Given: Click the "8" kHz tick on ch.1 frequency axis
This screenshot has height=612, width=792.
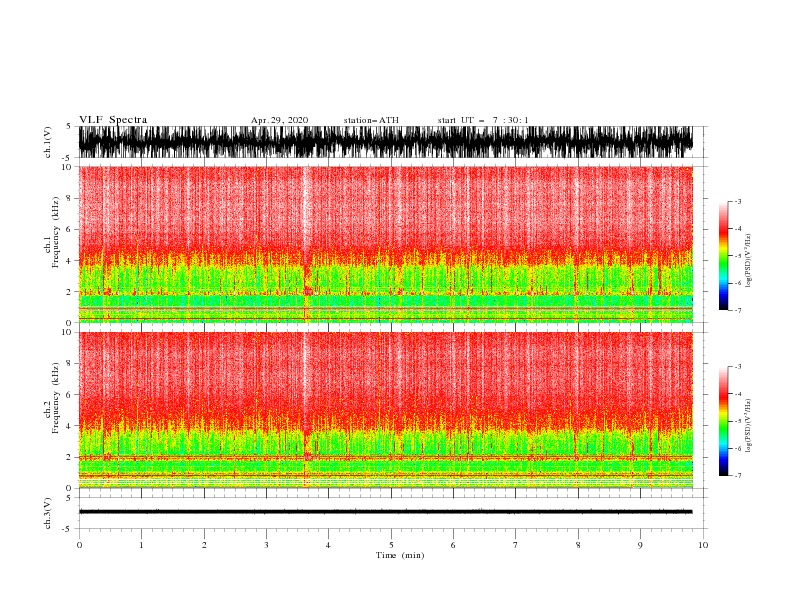Looking at the screenshot, I should pyautogui.click(x=69, y=198).
